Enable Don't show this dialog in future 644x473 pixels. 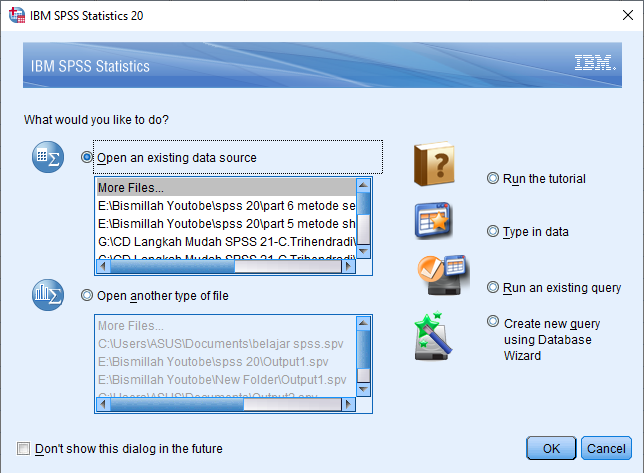[23, 448]
